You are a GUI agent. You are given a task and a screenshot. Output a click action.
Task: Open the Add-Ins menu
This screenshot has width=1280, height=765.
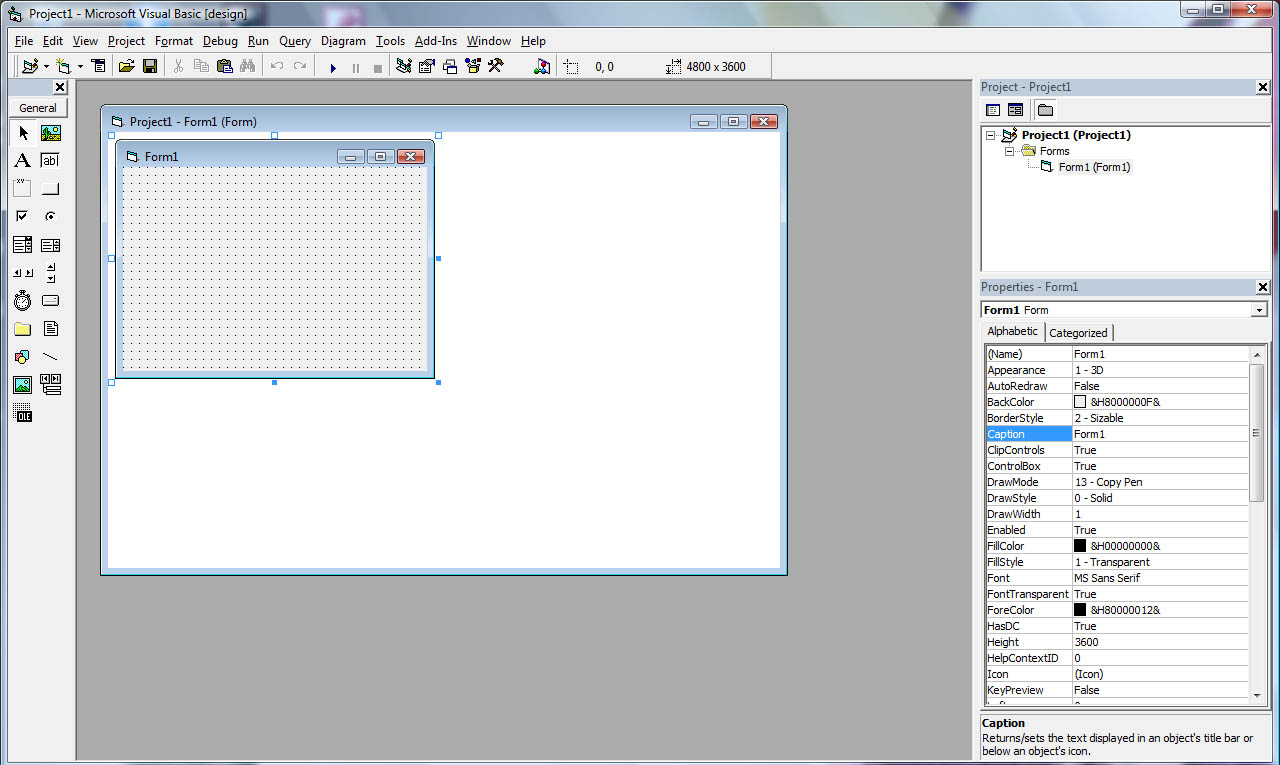click(x=436, y=41)
